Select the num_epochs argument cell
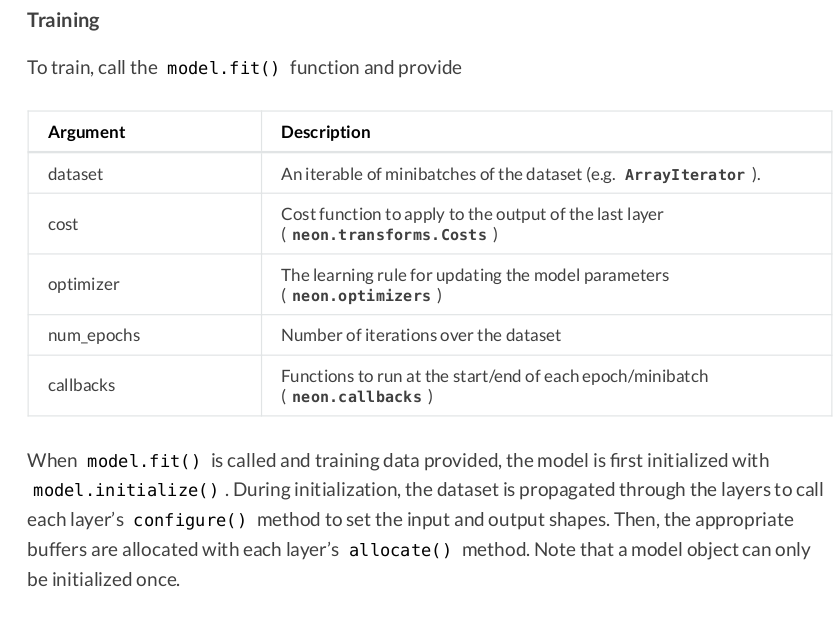Image resolution: width=840 pixels, height=639 pixels. pos(94,335)
